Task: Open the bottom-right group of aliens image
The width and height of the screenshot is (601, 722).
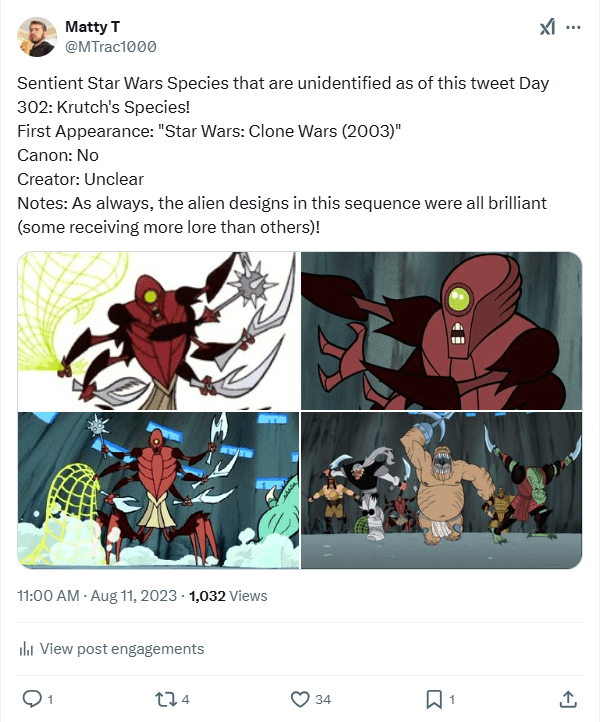Action: [x=441, y=490]
